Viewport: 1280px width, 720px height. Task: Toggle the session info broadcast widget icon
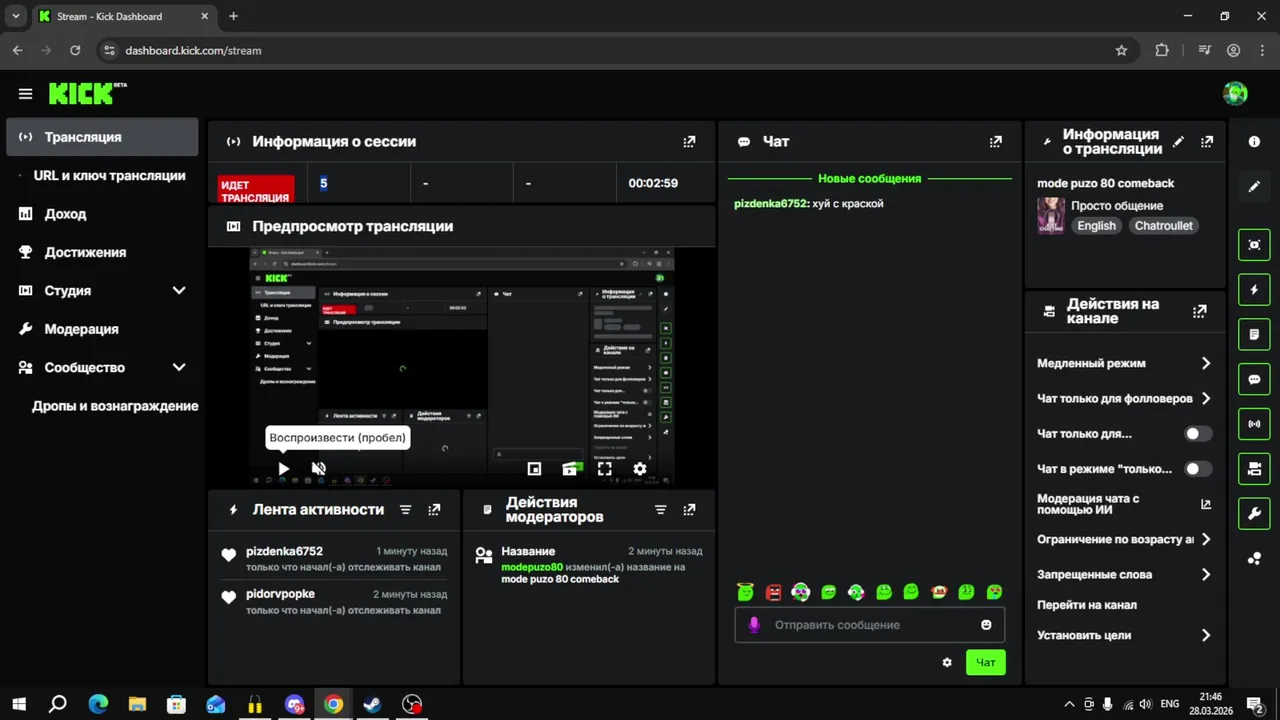[1254, 424]
